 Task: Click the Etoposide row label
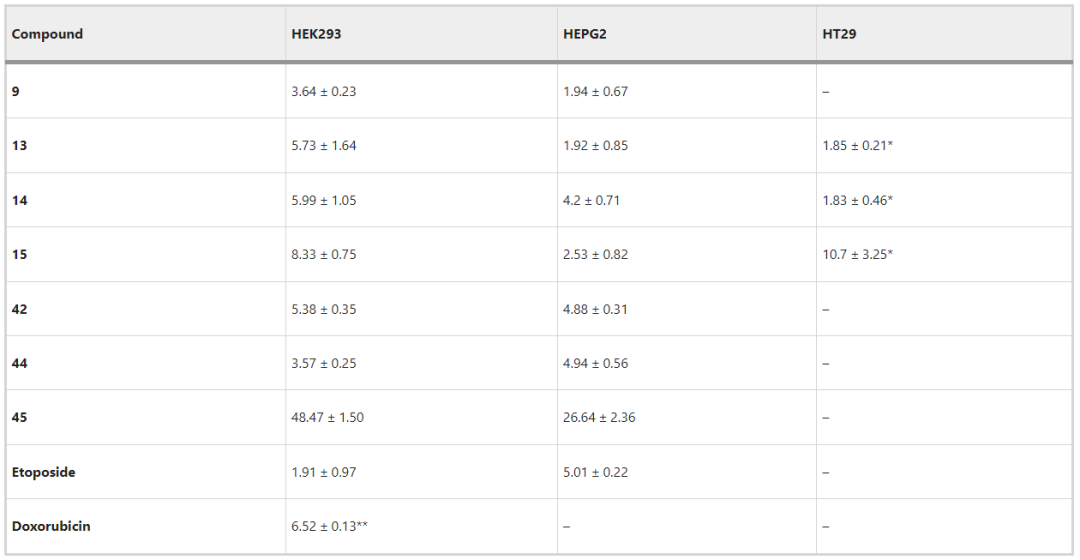43,472
